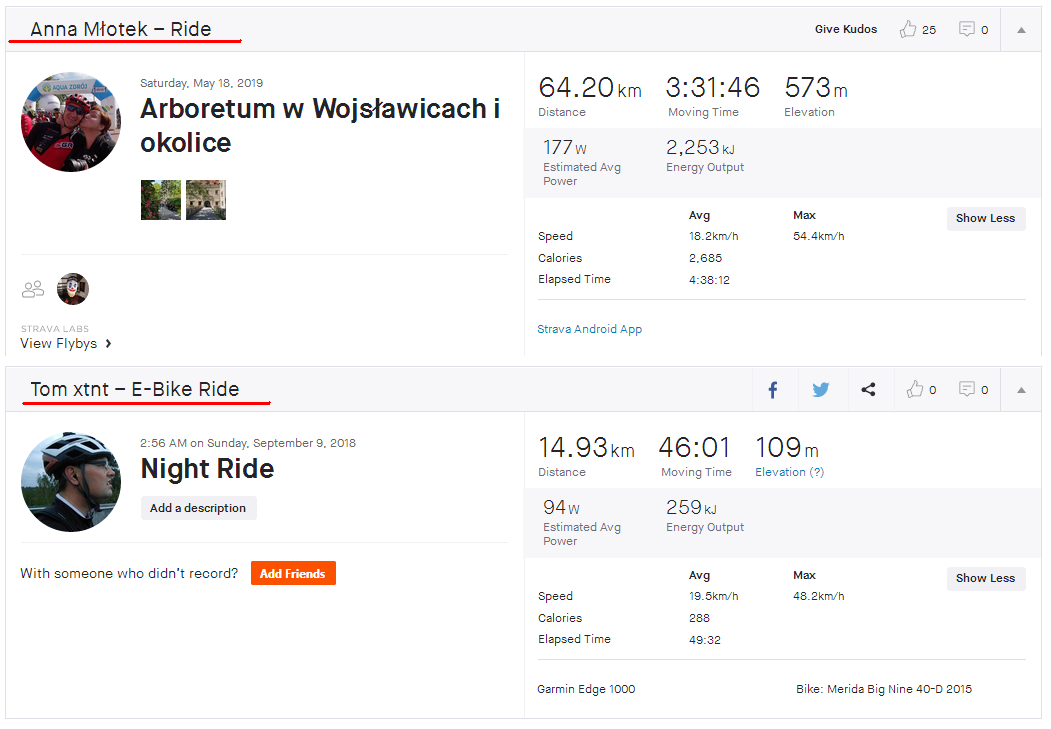
Task: Collapse Anna Młotek's ride panel
Action: tap(1021, 30)
